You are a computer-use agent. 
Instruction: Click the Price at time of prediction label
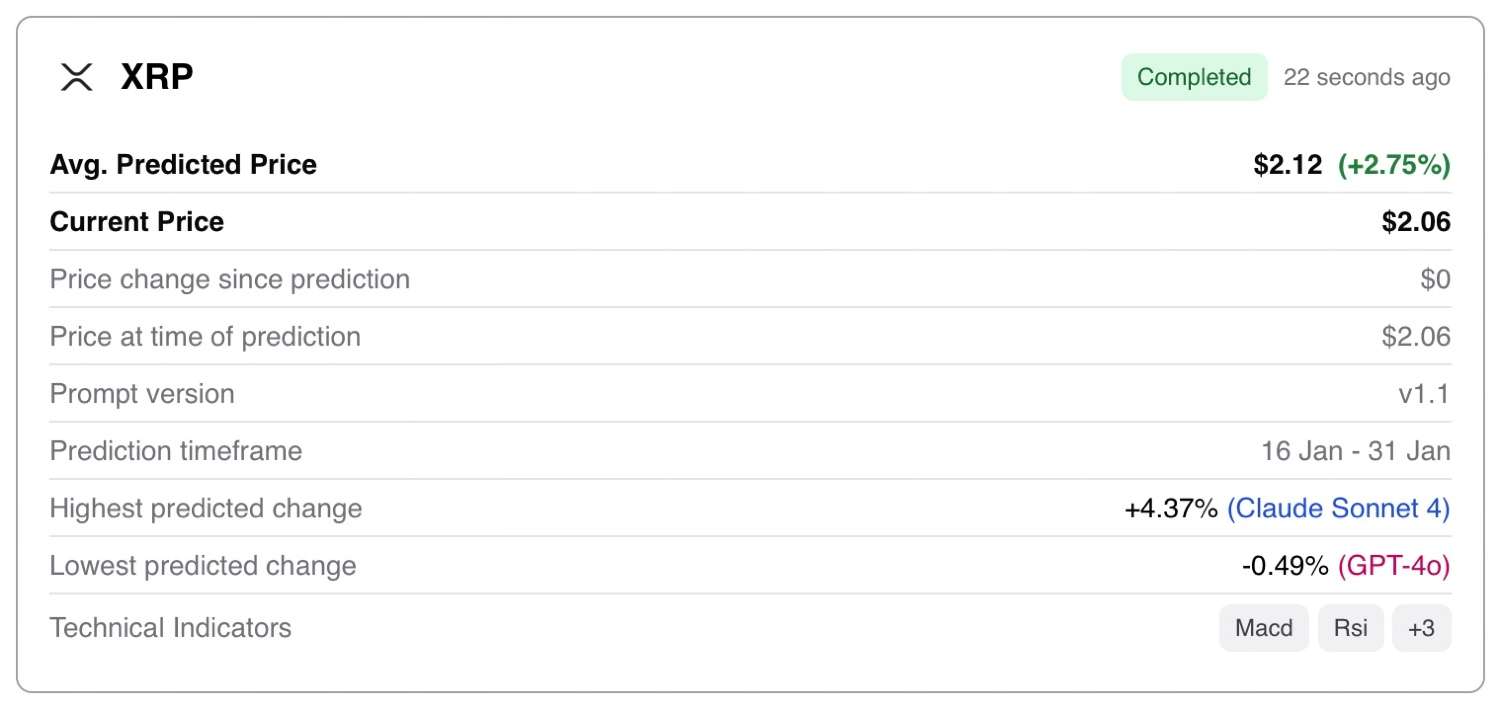205,336
